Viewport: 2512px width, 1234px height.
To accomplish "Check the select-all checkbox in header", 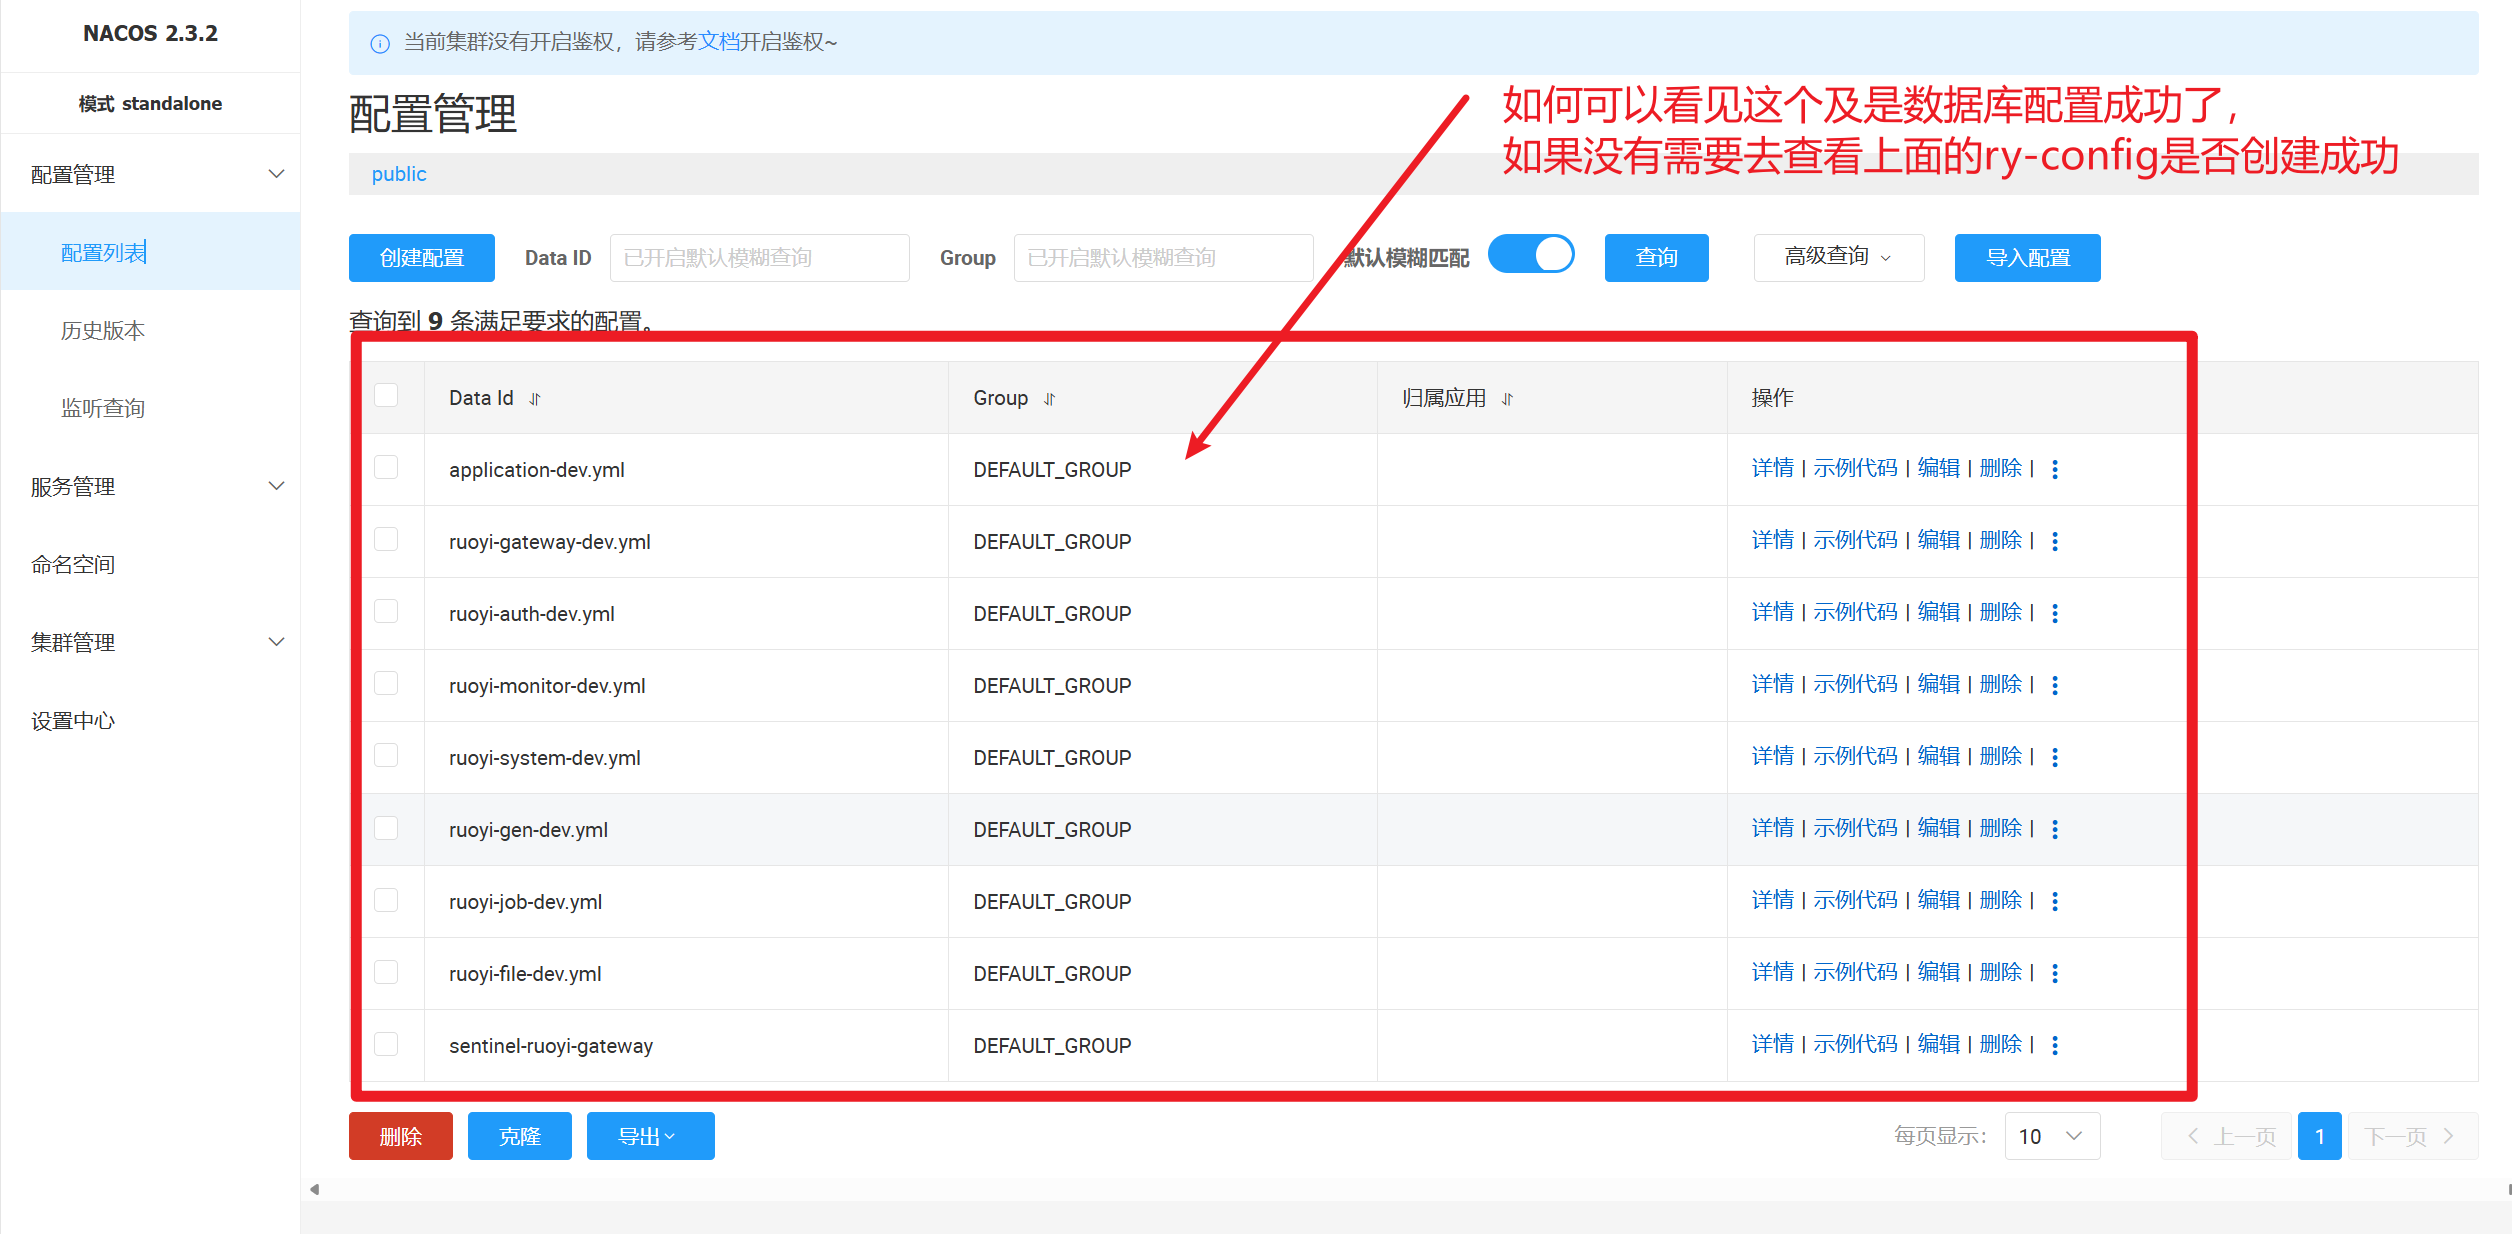I will point(386,396).
